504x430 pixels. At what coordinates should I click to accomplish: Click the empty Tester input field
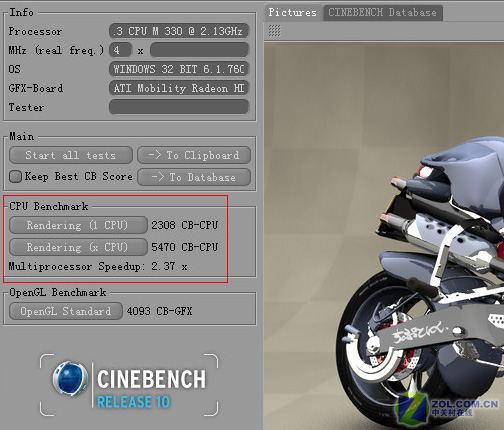[x=179, y=107]
